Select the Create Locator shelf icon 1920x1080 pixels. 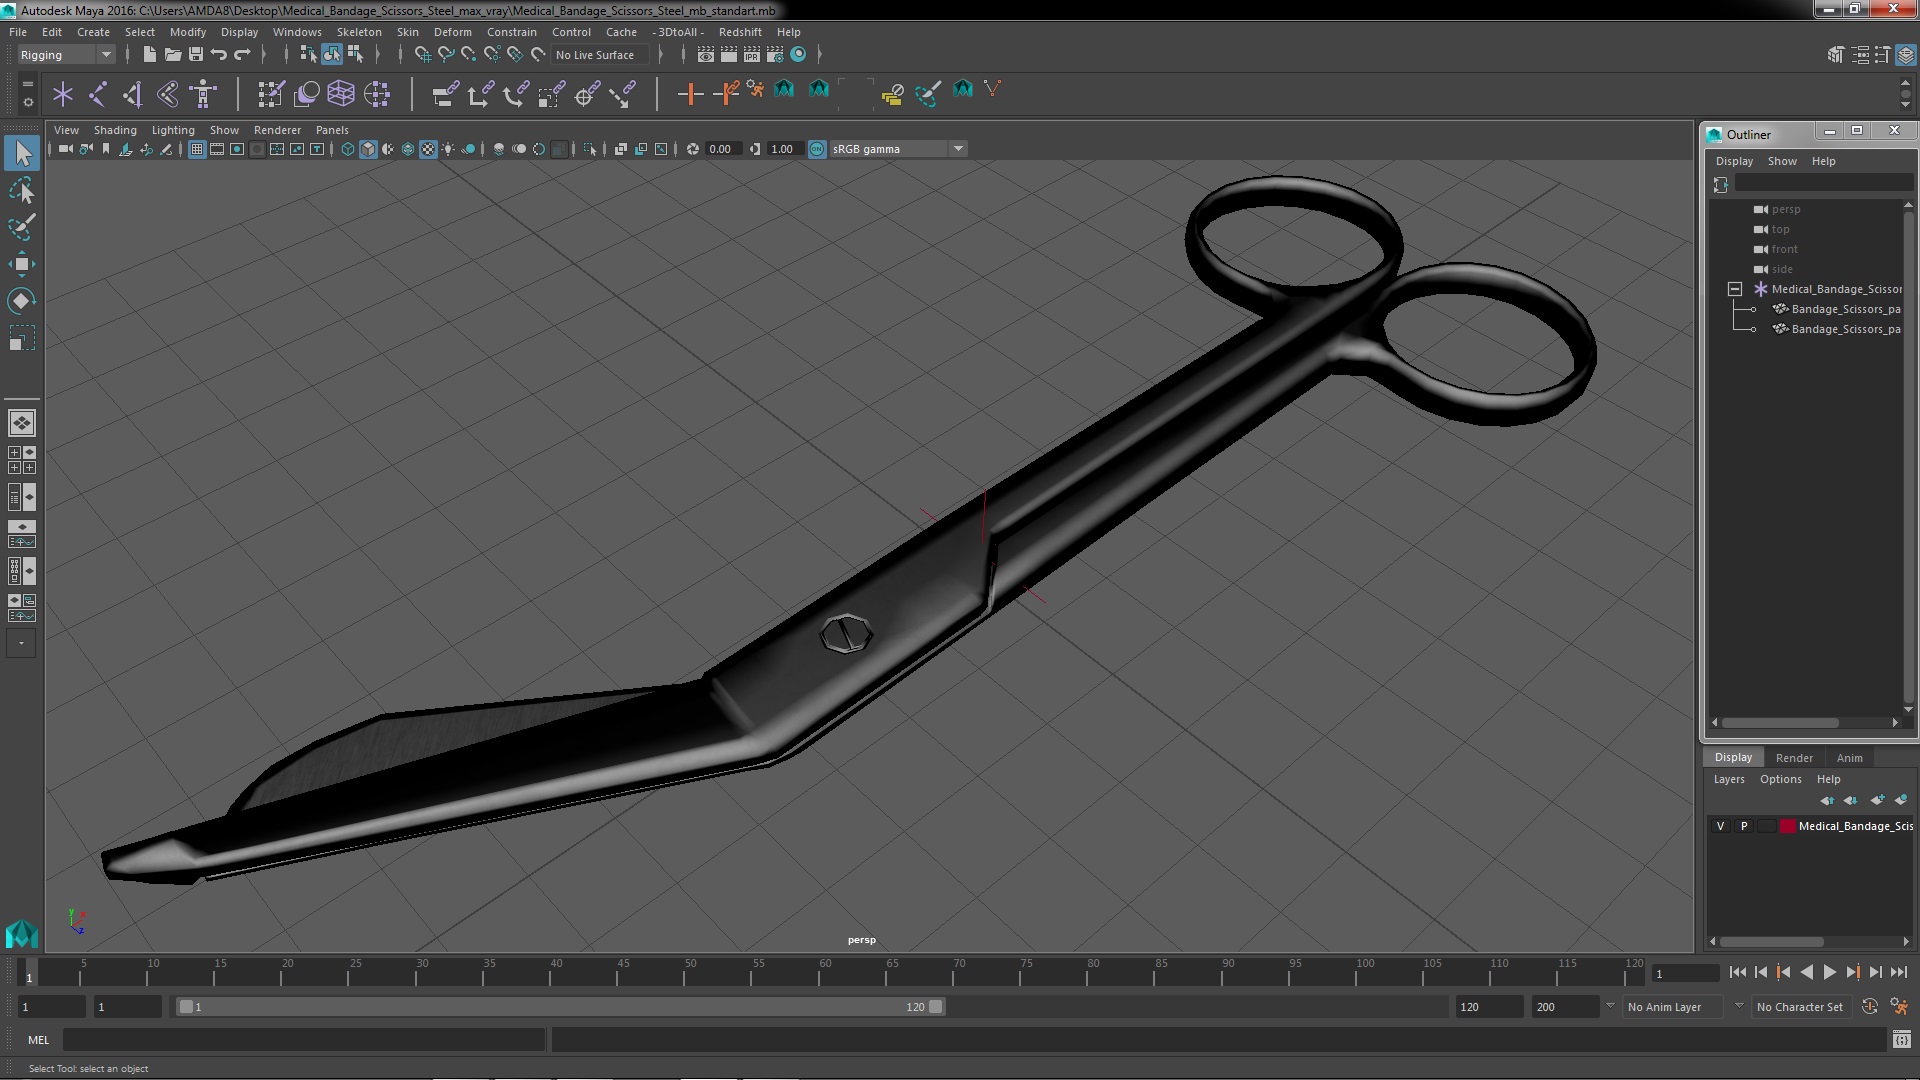coord(62,94)
